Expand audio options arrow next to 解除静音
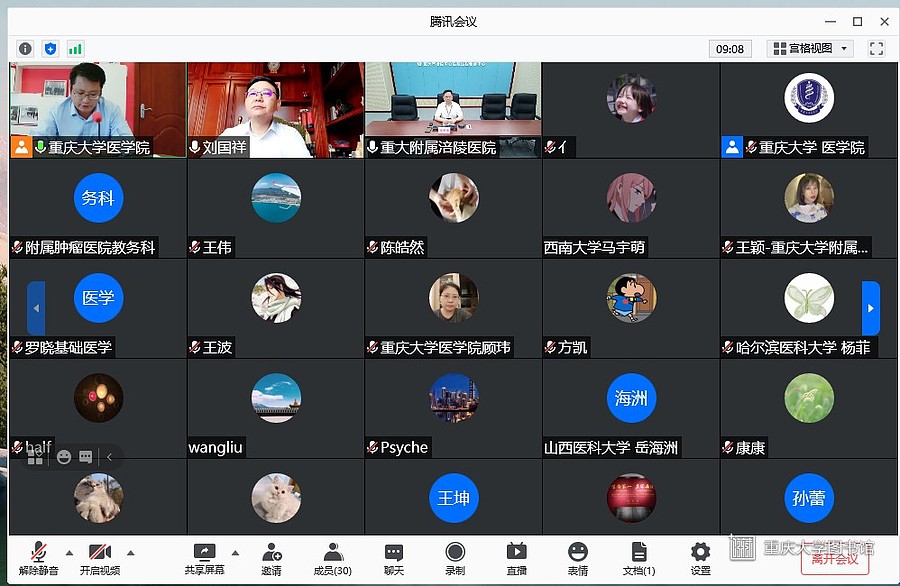The width and height of the screenshot is (900, 586). (x=69, y=553)
